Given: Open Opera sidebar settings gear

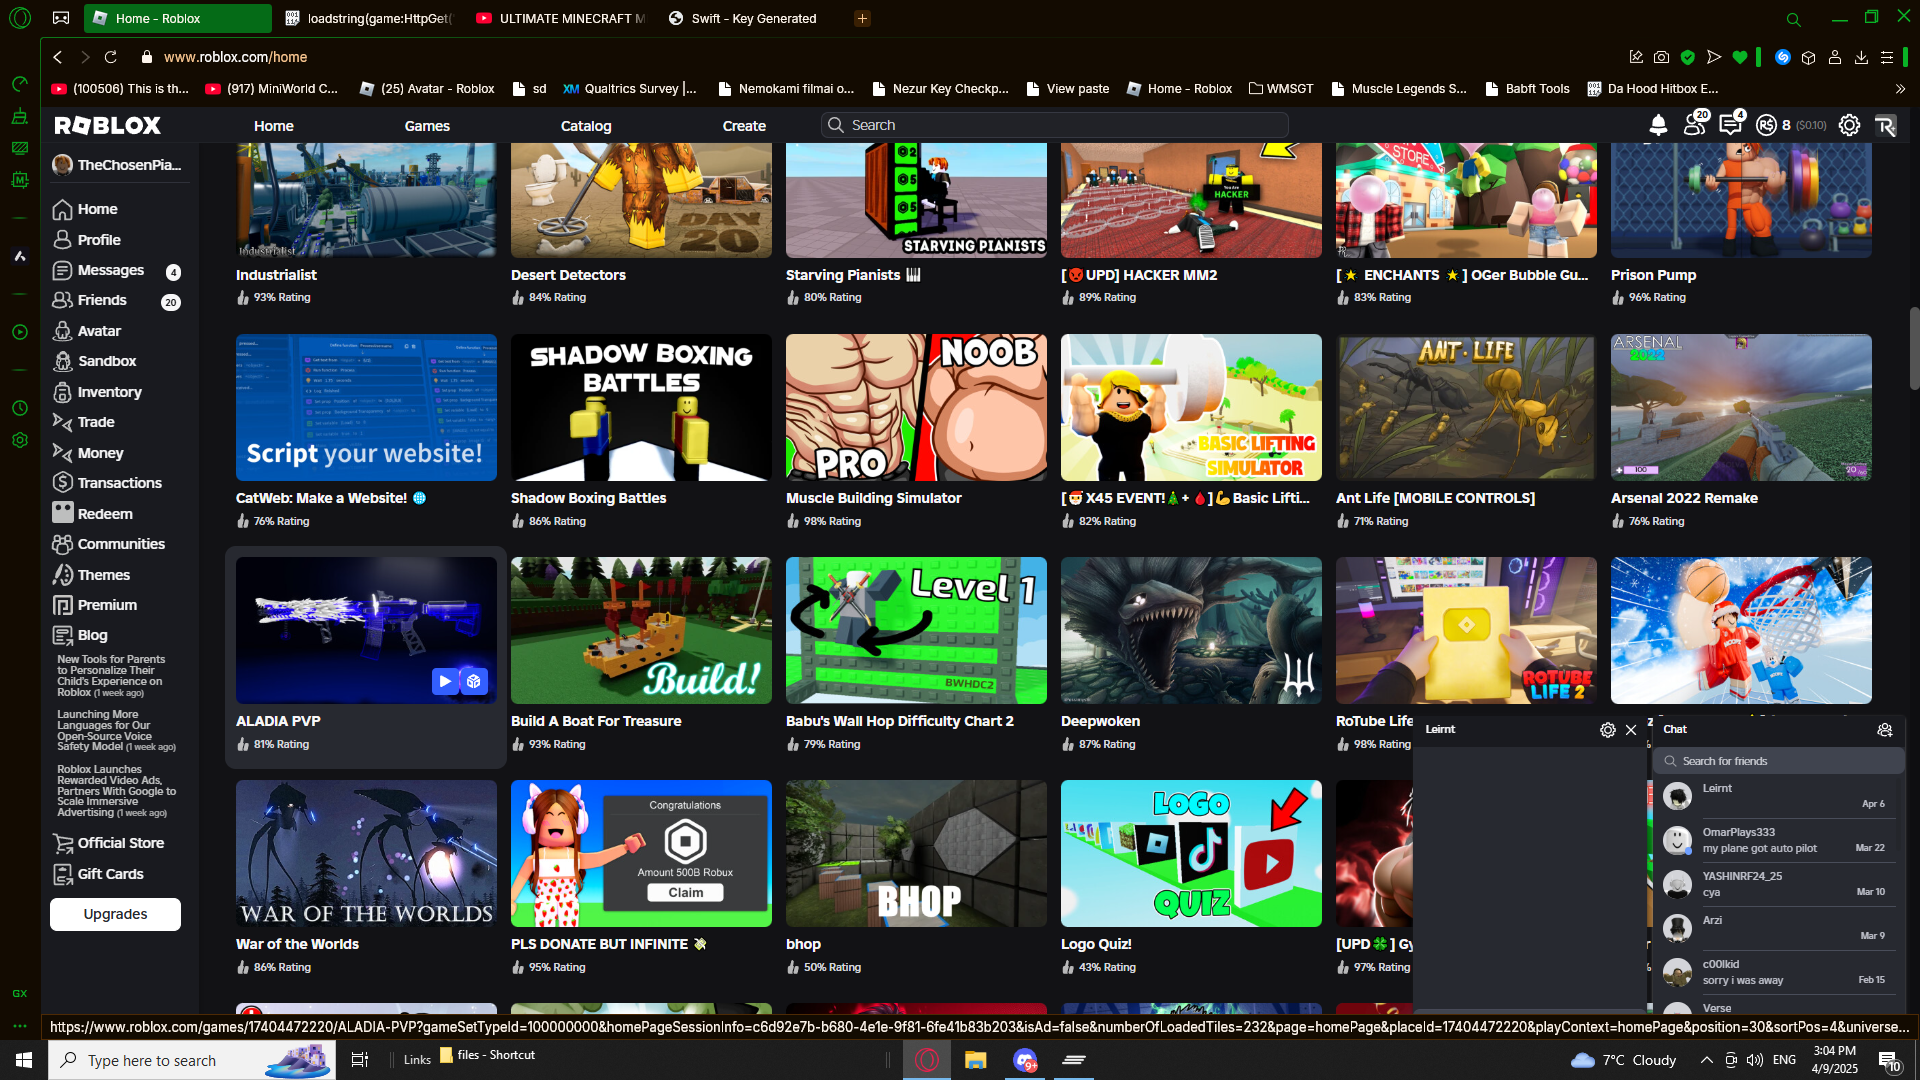Looking at the screenshot, I should point(20,440).
